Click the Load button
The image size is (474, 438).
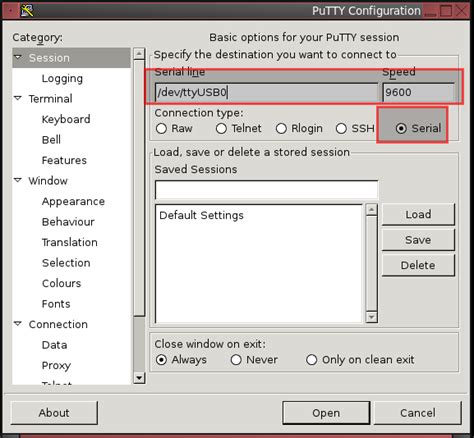pos(418,214)
